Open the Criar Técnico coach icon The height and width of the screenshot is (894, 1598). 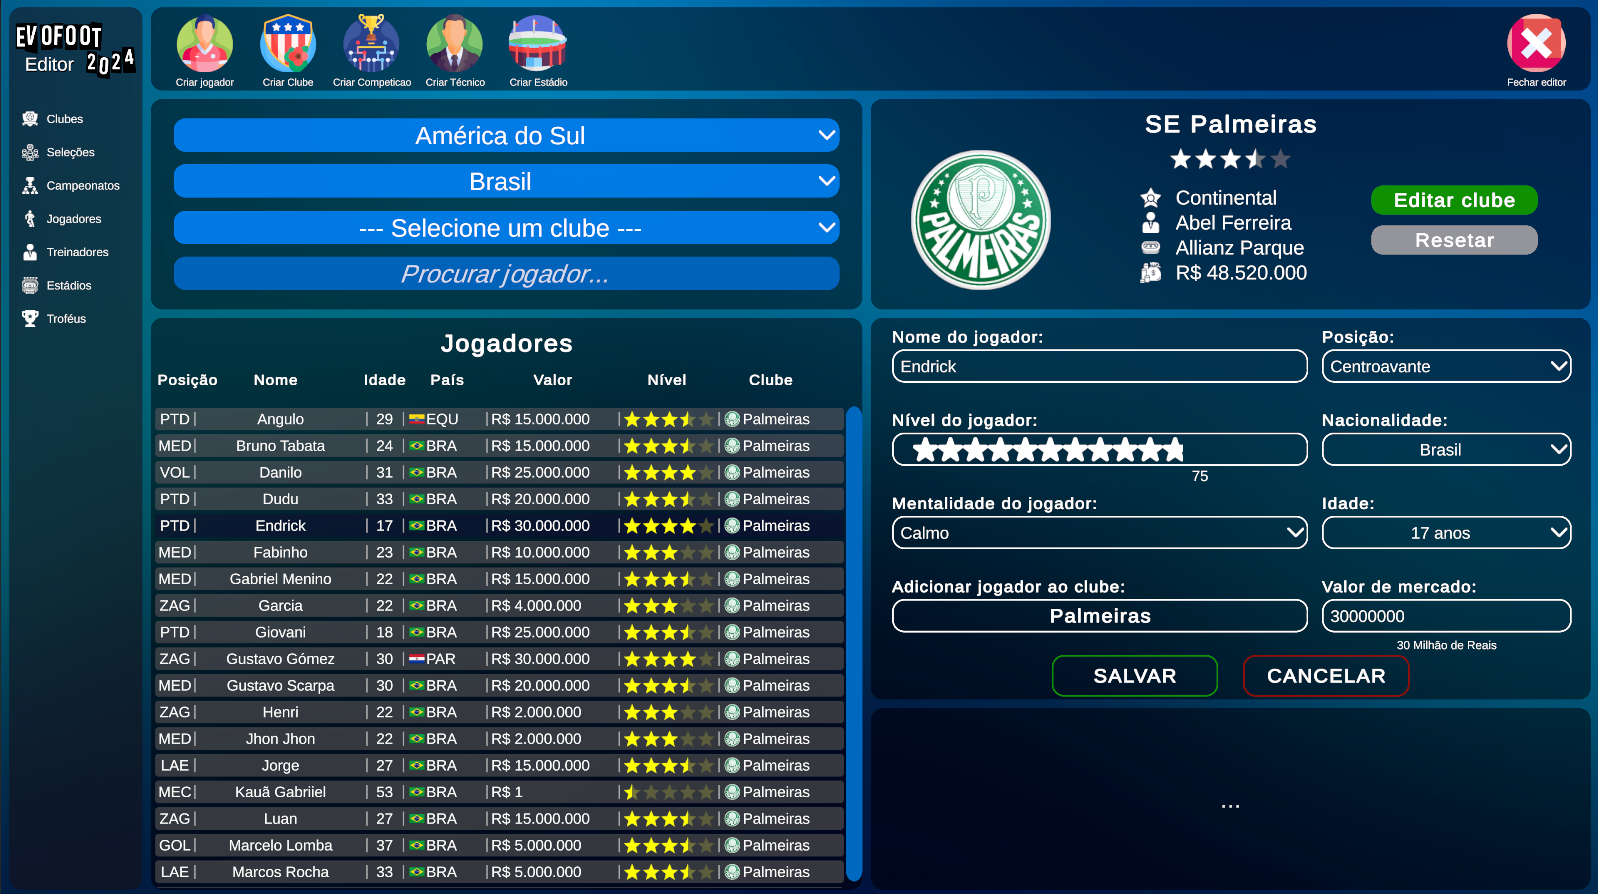pos(455,44)
